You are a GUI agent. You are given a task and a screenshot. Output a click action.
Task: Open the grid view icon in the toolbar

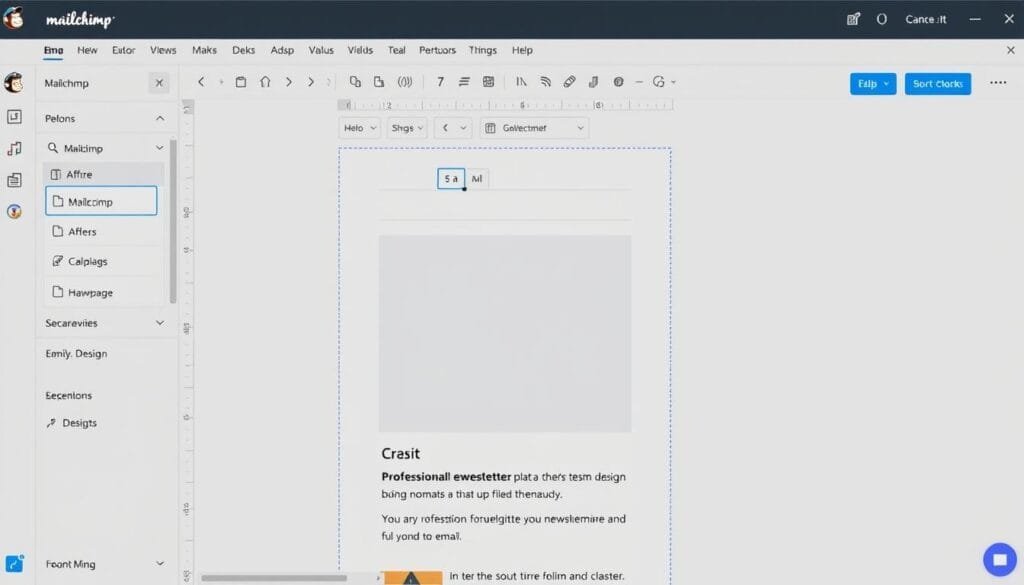click(x=487, y=83)
